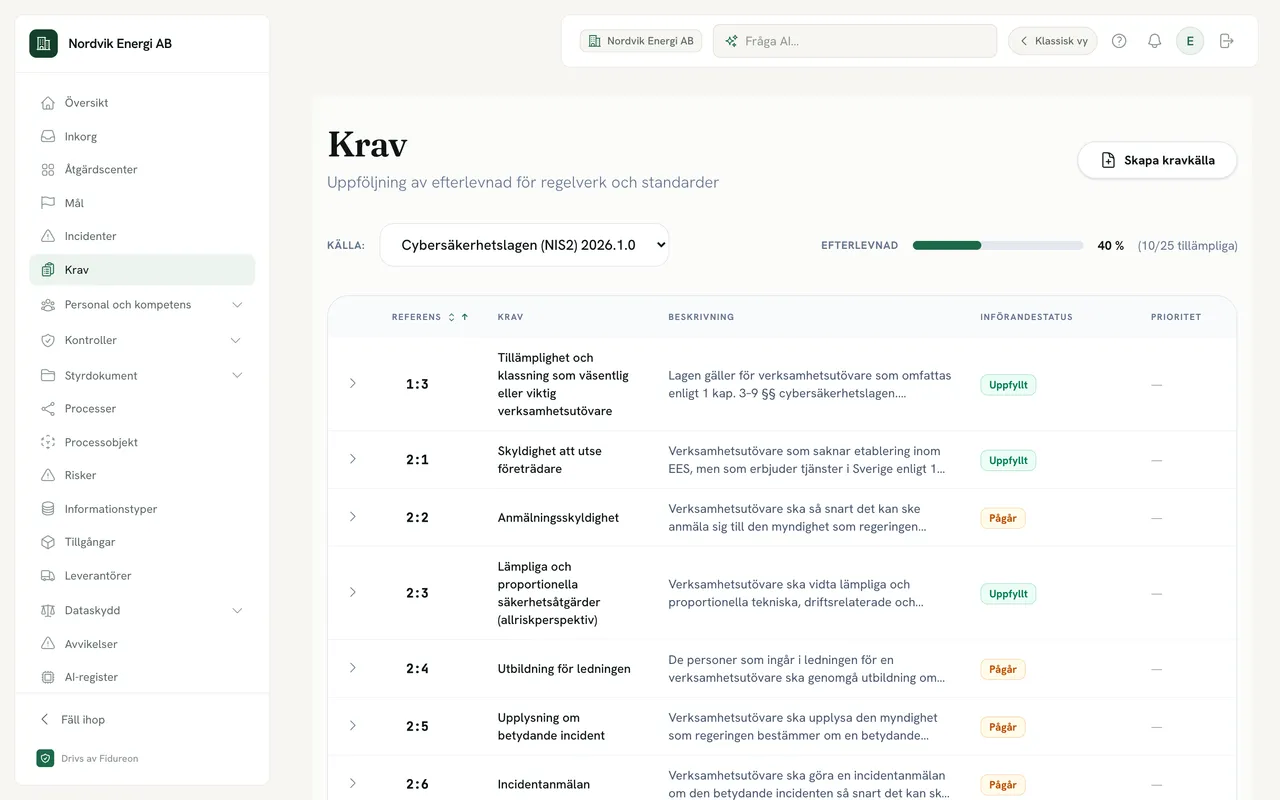
Task: Click the Efterlevnad progress bar
Action: (998, 245)
